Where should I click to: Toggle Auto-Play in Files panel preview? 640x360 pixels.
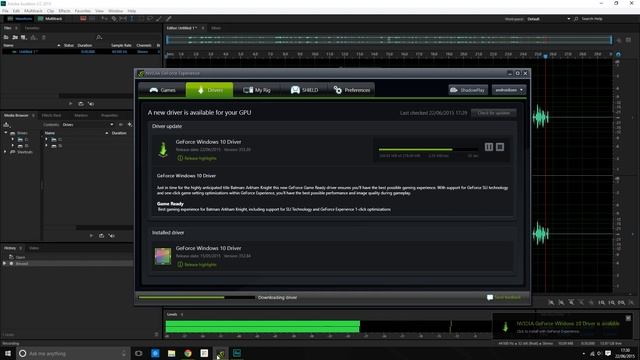(x=91, y=104)
